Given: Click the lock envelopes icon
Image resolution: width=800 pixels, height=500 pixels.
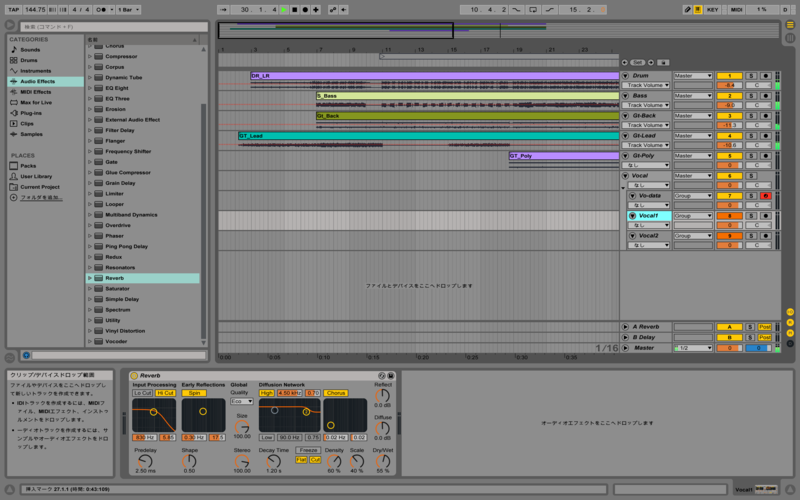Looking at the screenshot, I should click(663, 62).
